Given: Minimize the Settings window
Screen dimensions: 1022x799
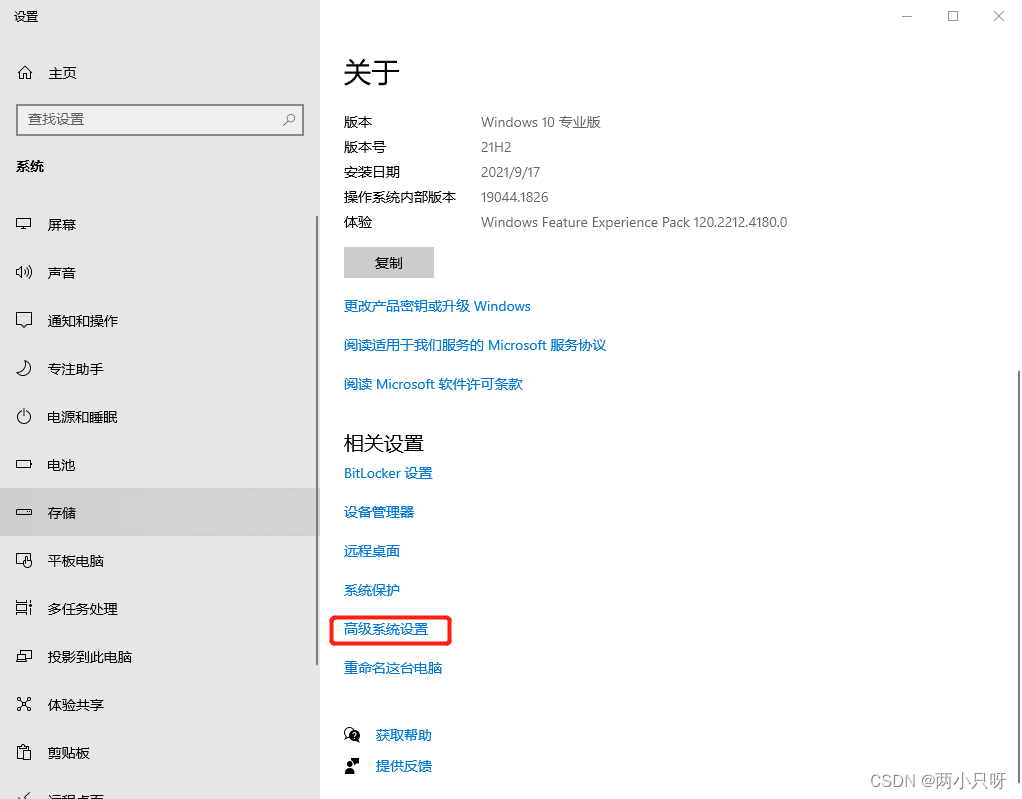Looking at the screenshot, I should coord(907,16).
